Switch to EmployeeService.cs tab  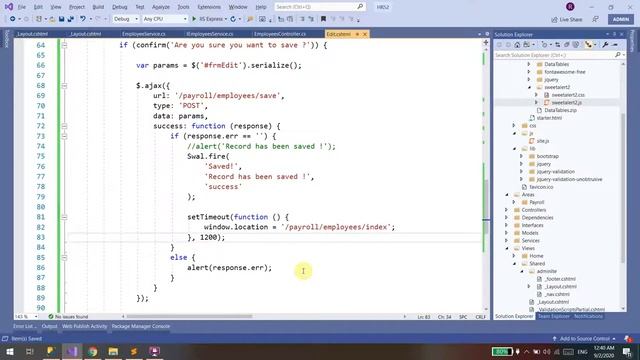144,34
